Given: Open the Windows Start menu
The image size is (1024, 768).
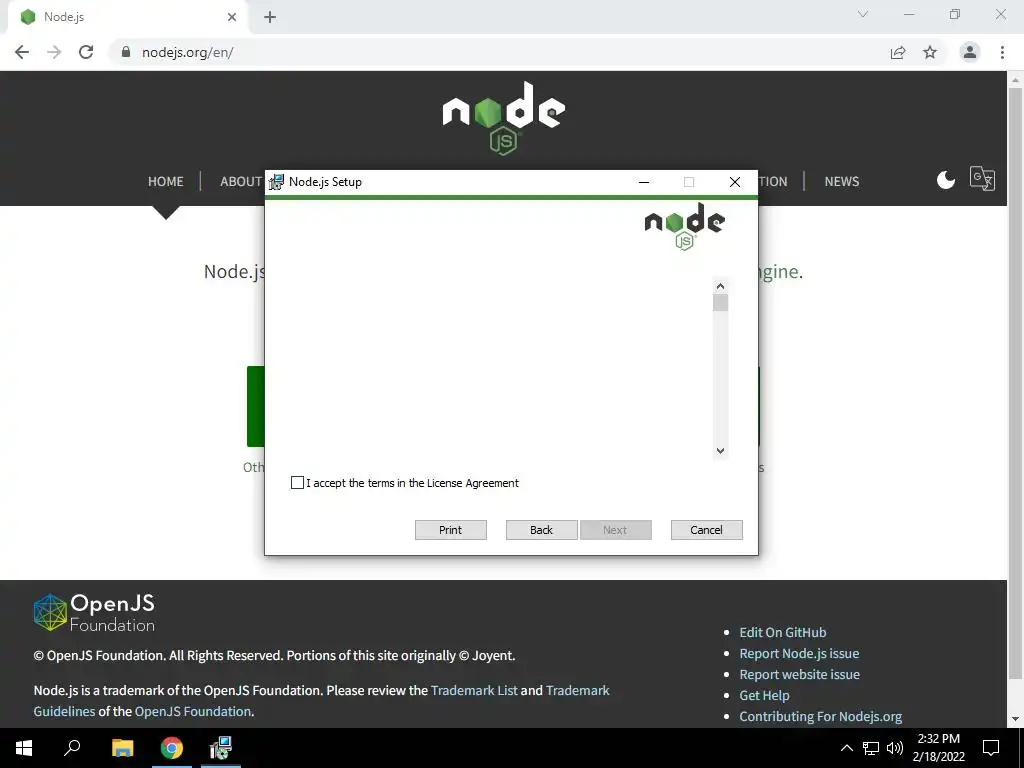Looking at the screenshot, I should click(x=24, y=748).
